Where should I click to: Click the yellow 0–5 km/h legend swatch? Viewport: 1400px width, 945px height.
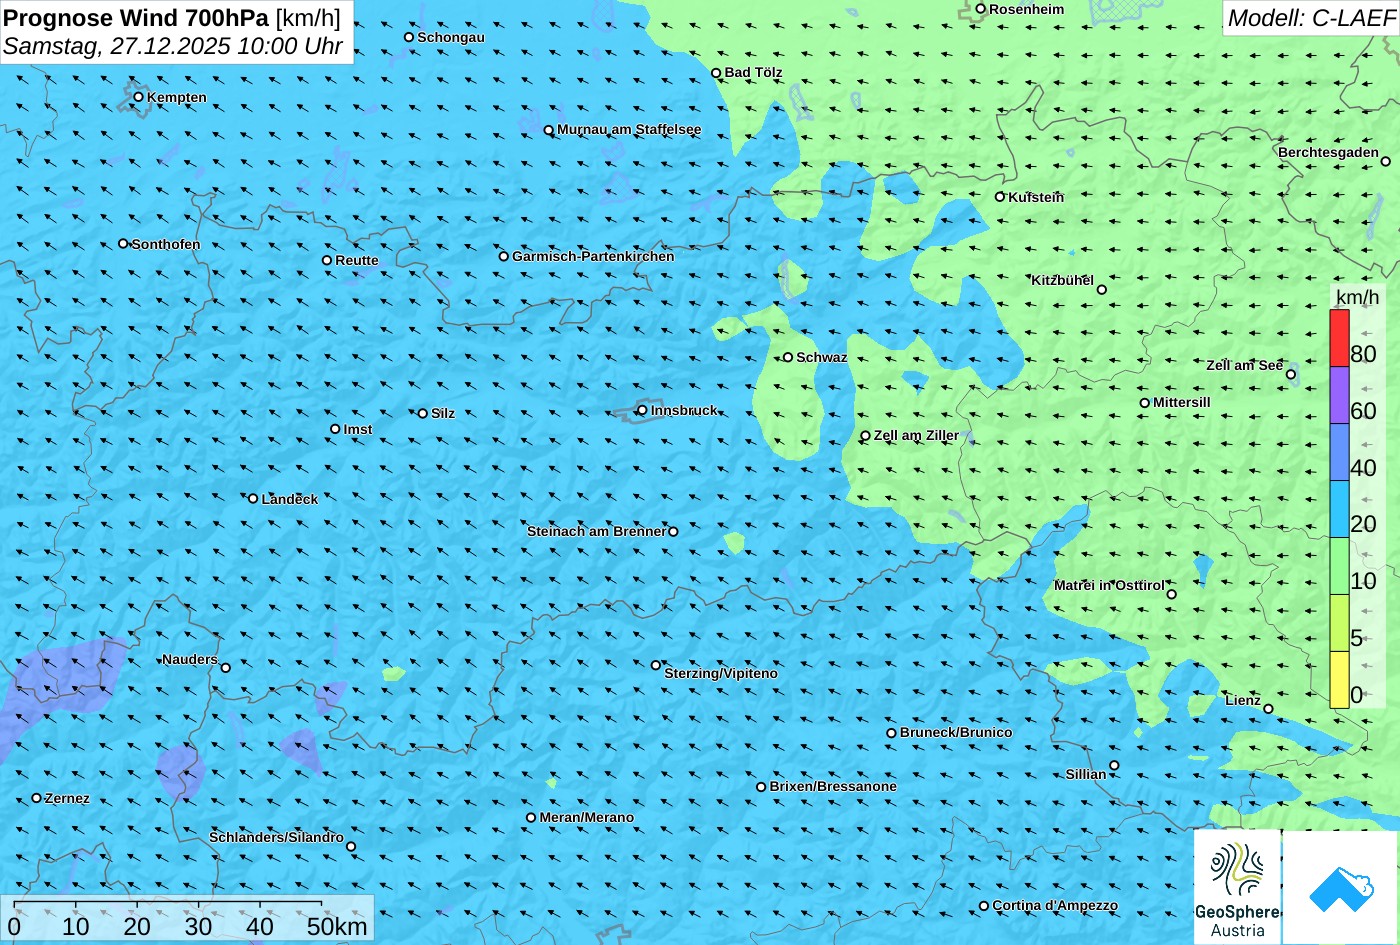[x=1339, y=680]
